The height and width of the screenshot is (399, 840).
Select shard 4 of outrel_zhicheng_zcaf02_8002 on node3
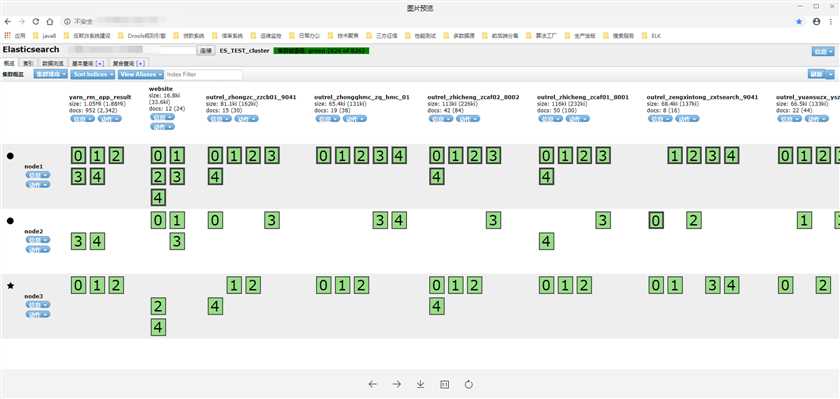[437, 306]
